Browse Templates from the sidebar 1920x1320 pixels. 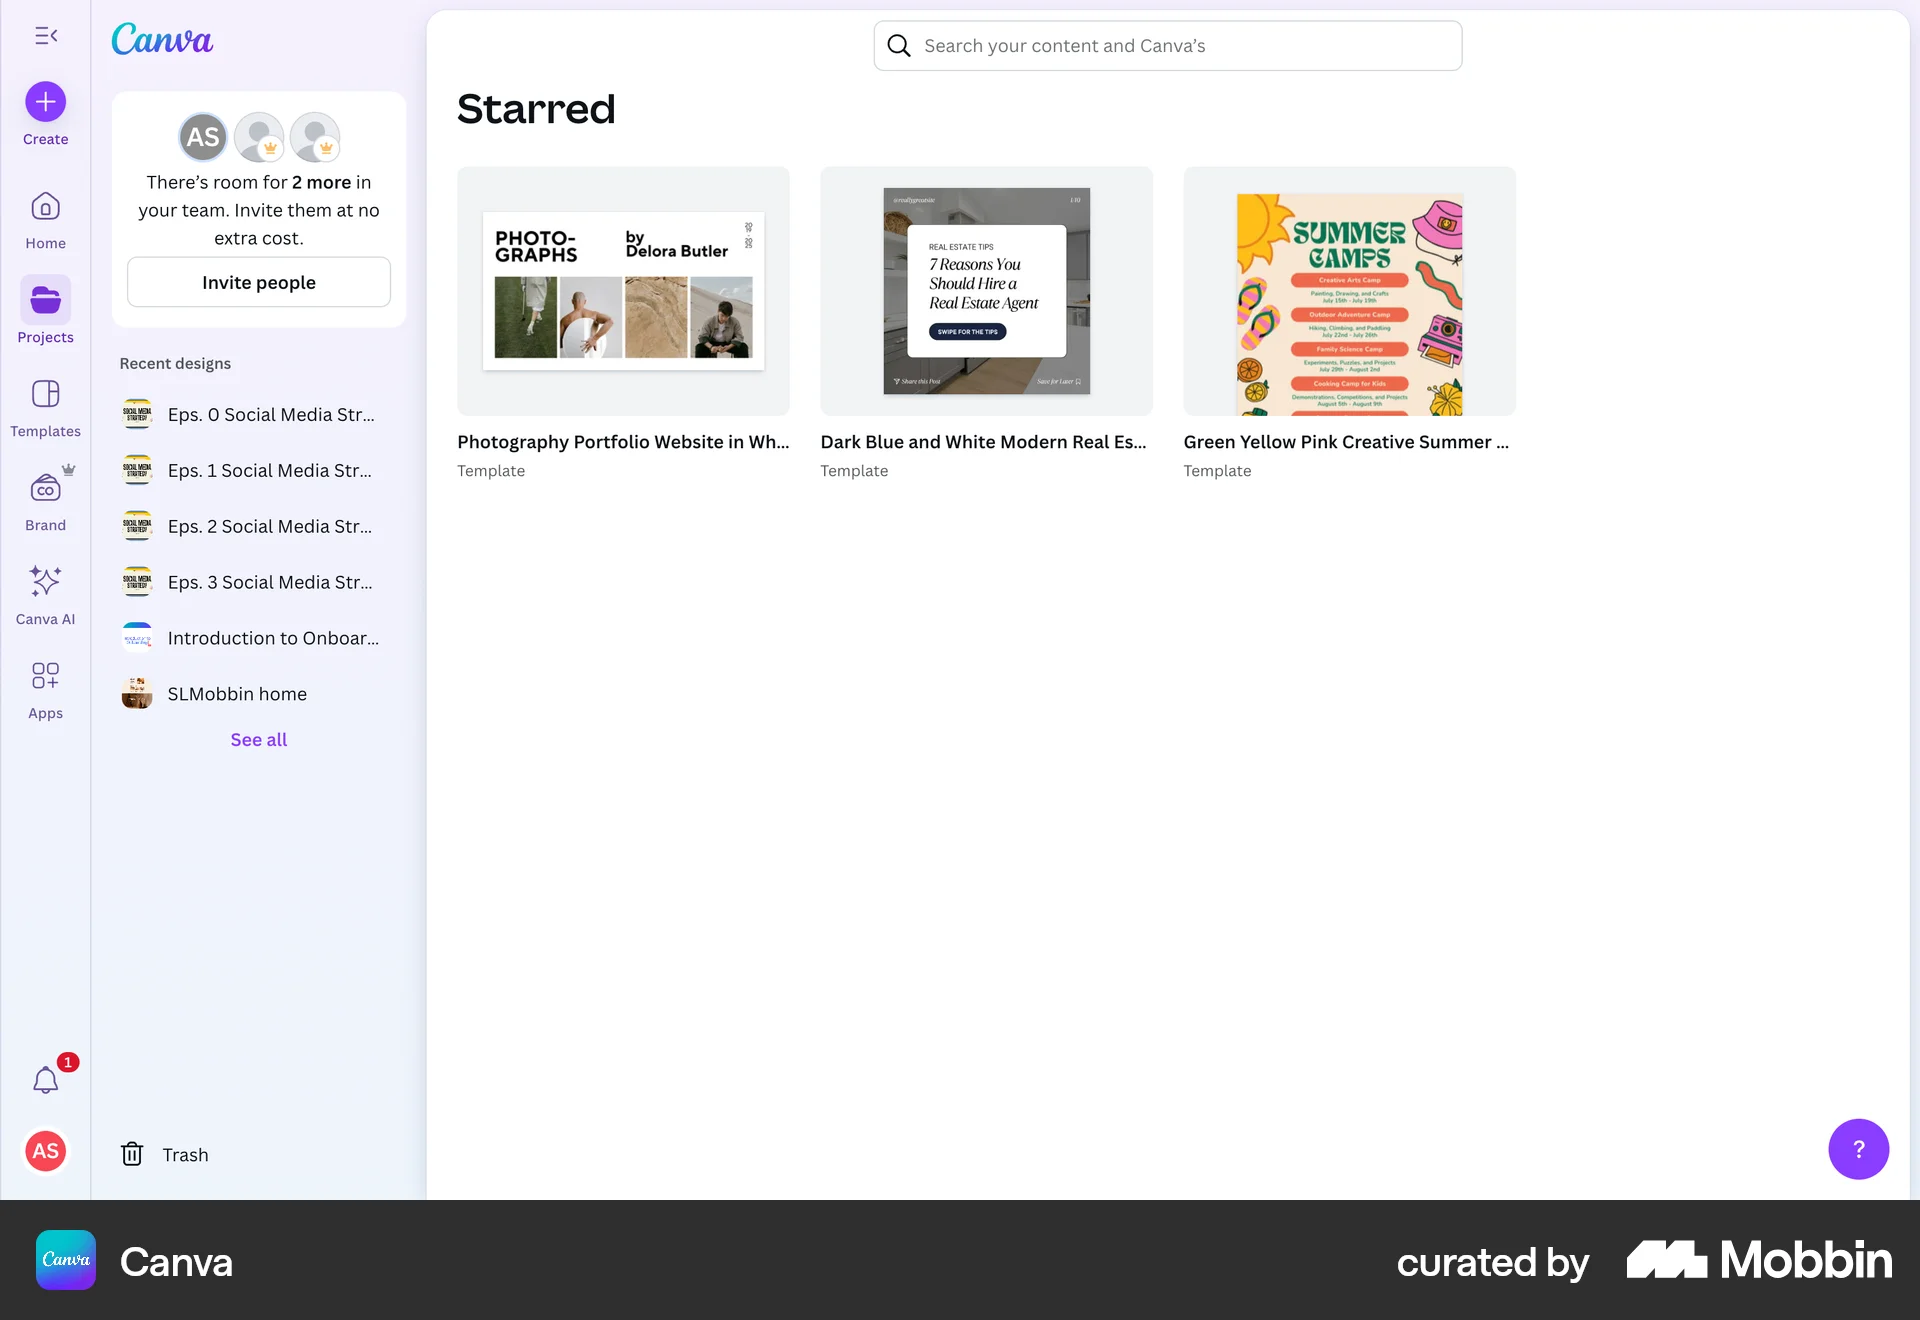pyautogui.click(x=44, y=405)
